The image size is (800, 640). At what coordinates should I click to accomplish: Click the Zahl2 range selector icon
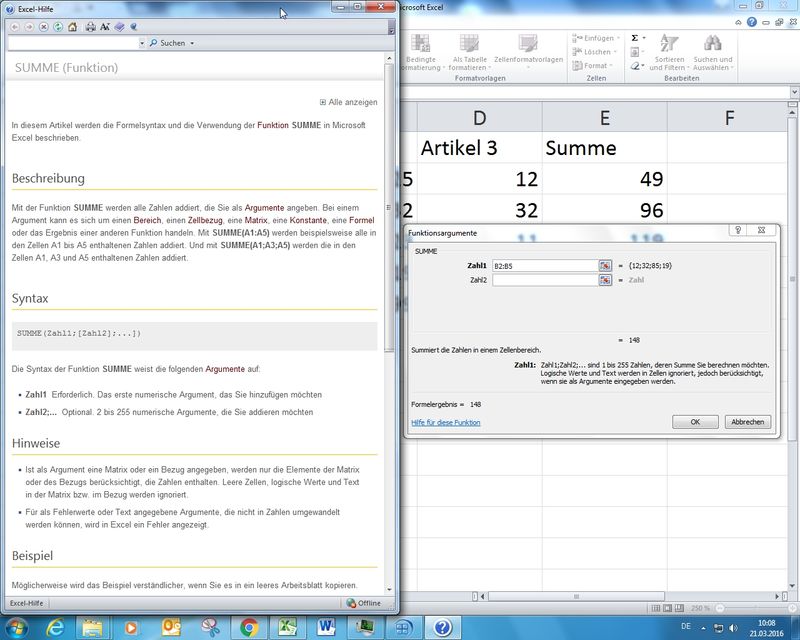[x=605, y=281]
